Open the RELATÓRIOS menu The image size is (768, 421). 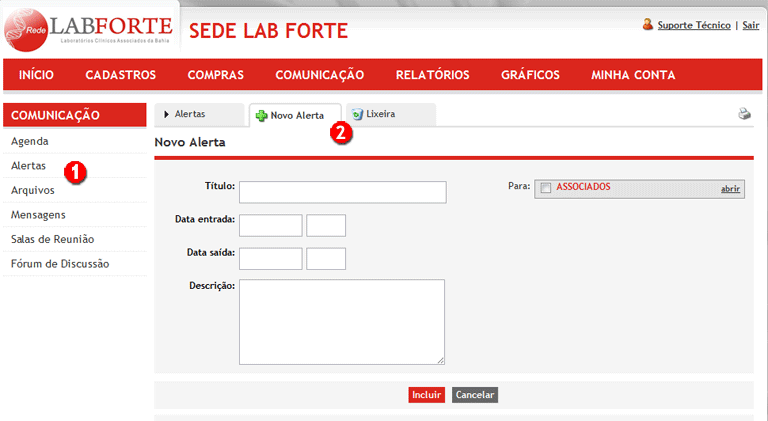[x=432, y=75]
